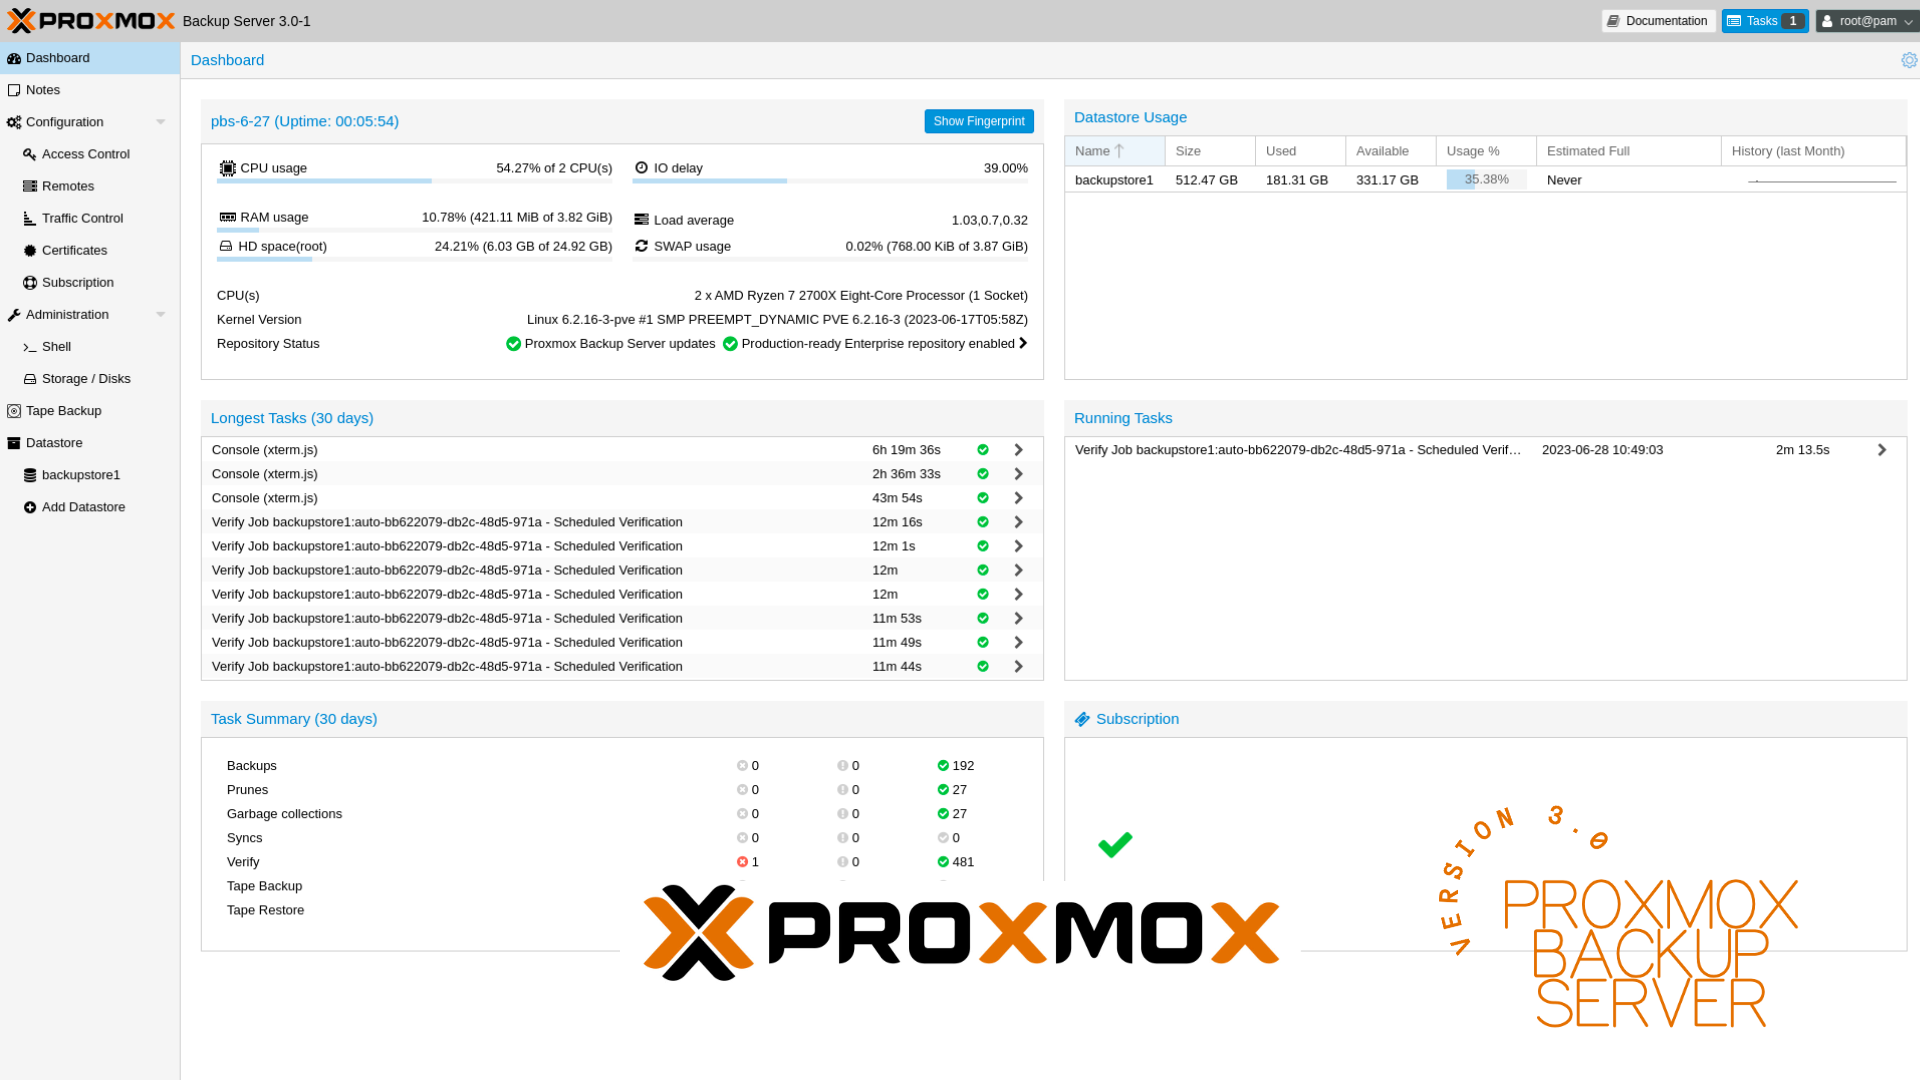This screenshot has height=1080, width=1920.
Task: Open the Certificates panel
Action: click(x=74, y=250)
